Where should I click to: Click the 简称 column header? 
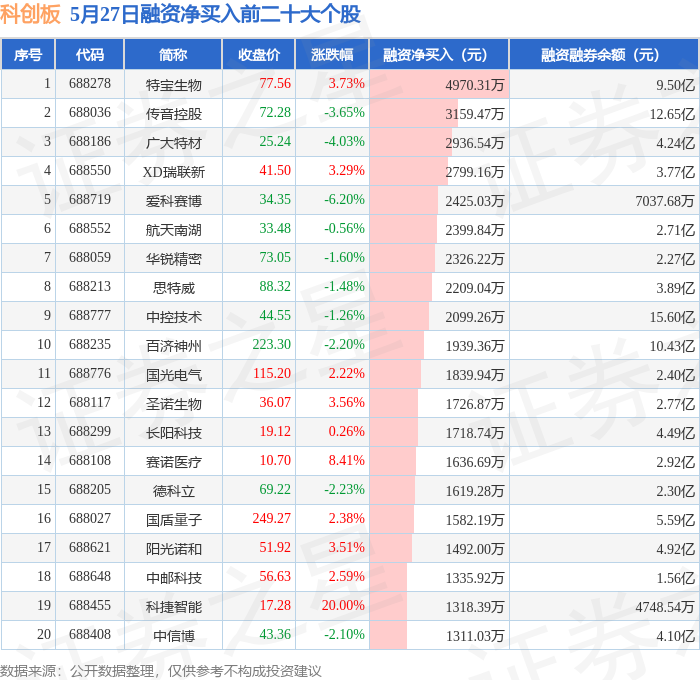[173, 54]
